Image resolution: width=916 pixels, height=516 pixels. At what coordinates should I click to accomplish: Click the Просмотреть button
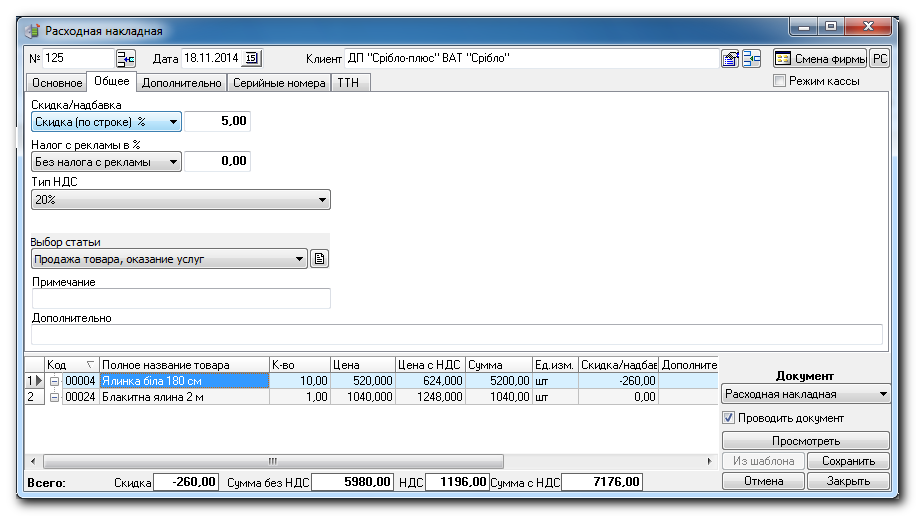click(806, 441)
